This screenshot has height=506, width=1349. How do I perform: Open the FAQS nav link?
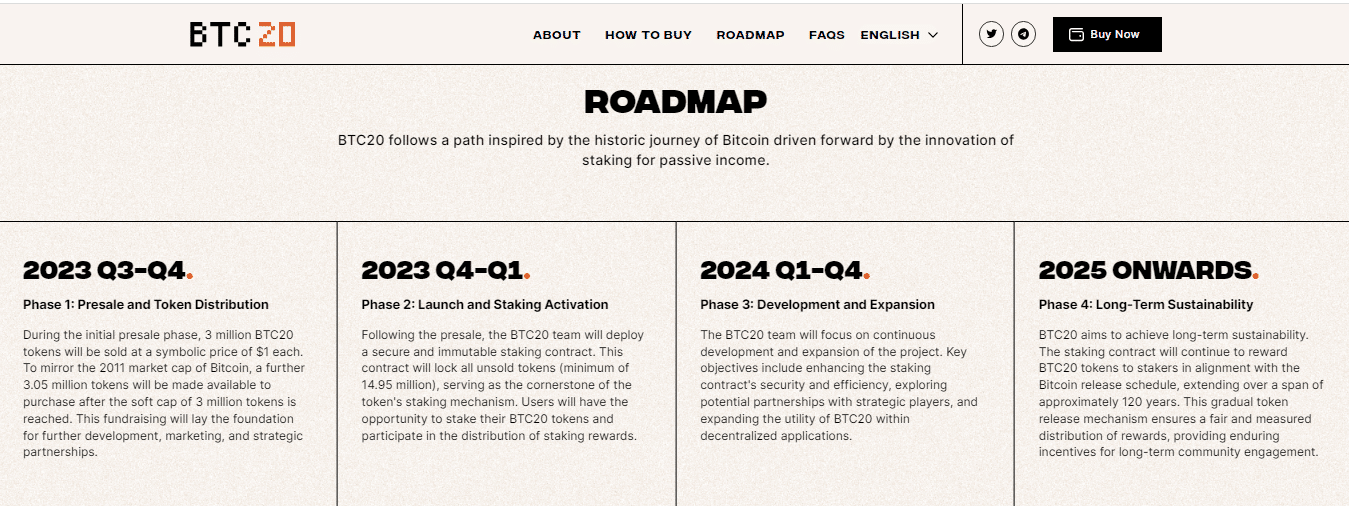(x=827, y=35)
